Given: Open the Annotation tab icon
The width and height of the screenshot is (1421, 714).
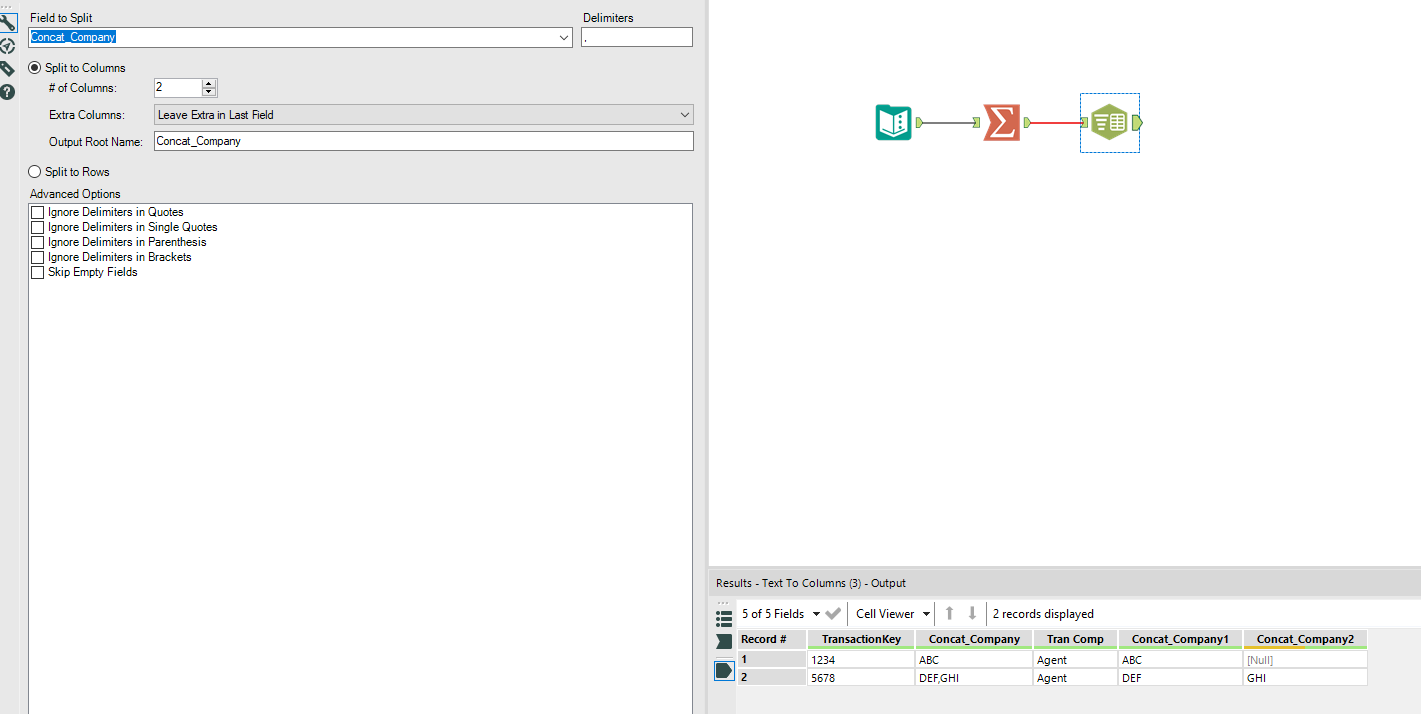Looking at the screenshot, I should click(x=9, y=69).
